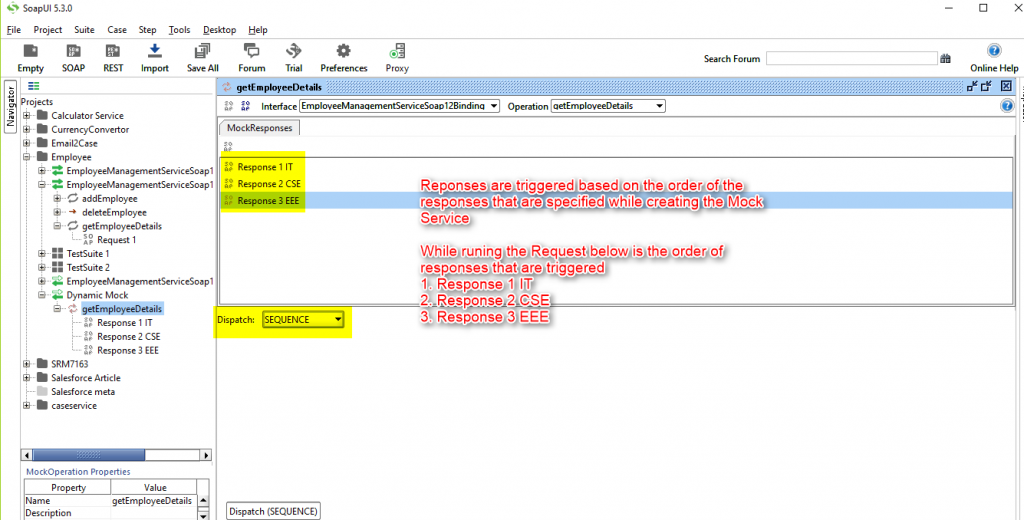1024x520 pixels.
Task: Open Preferences gear icon
Action: 343,52
